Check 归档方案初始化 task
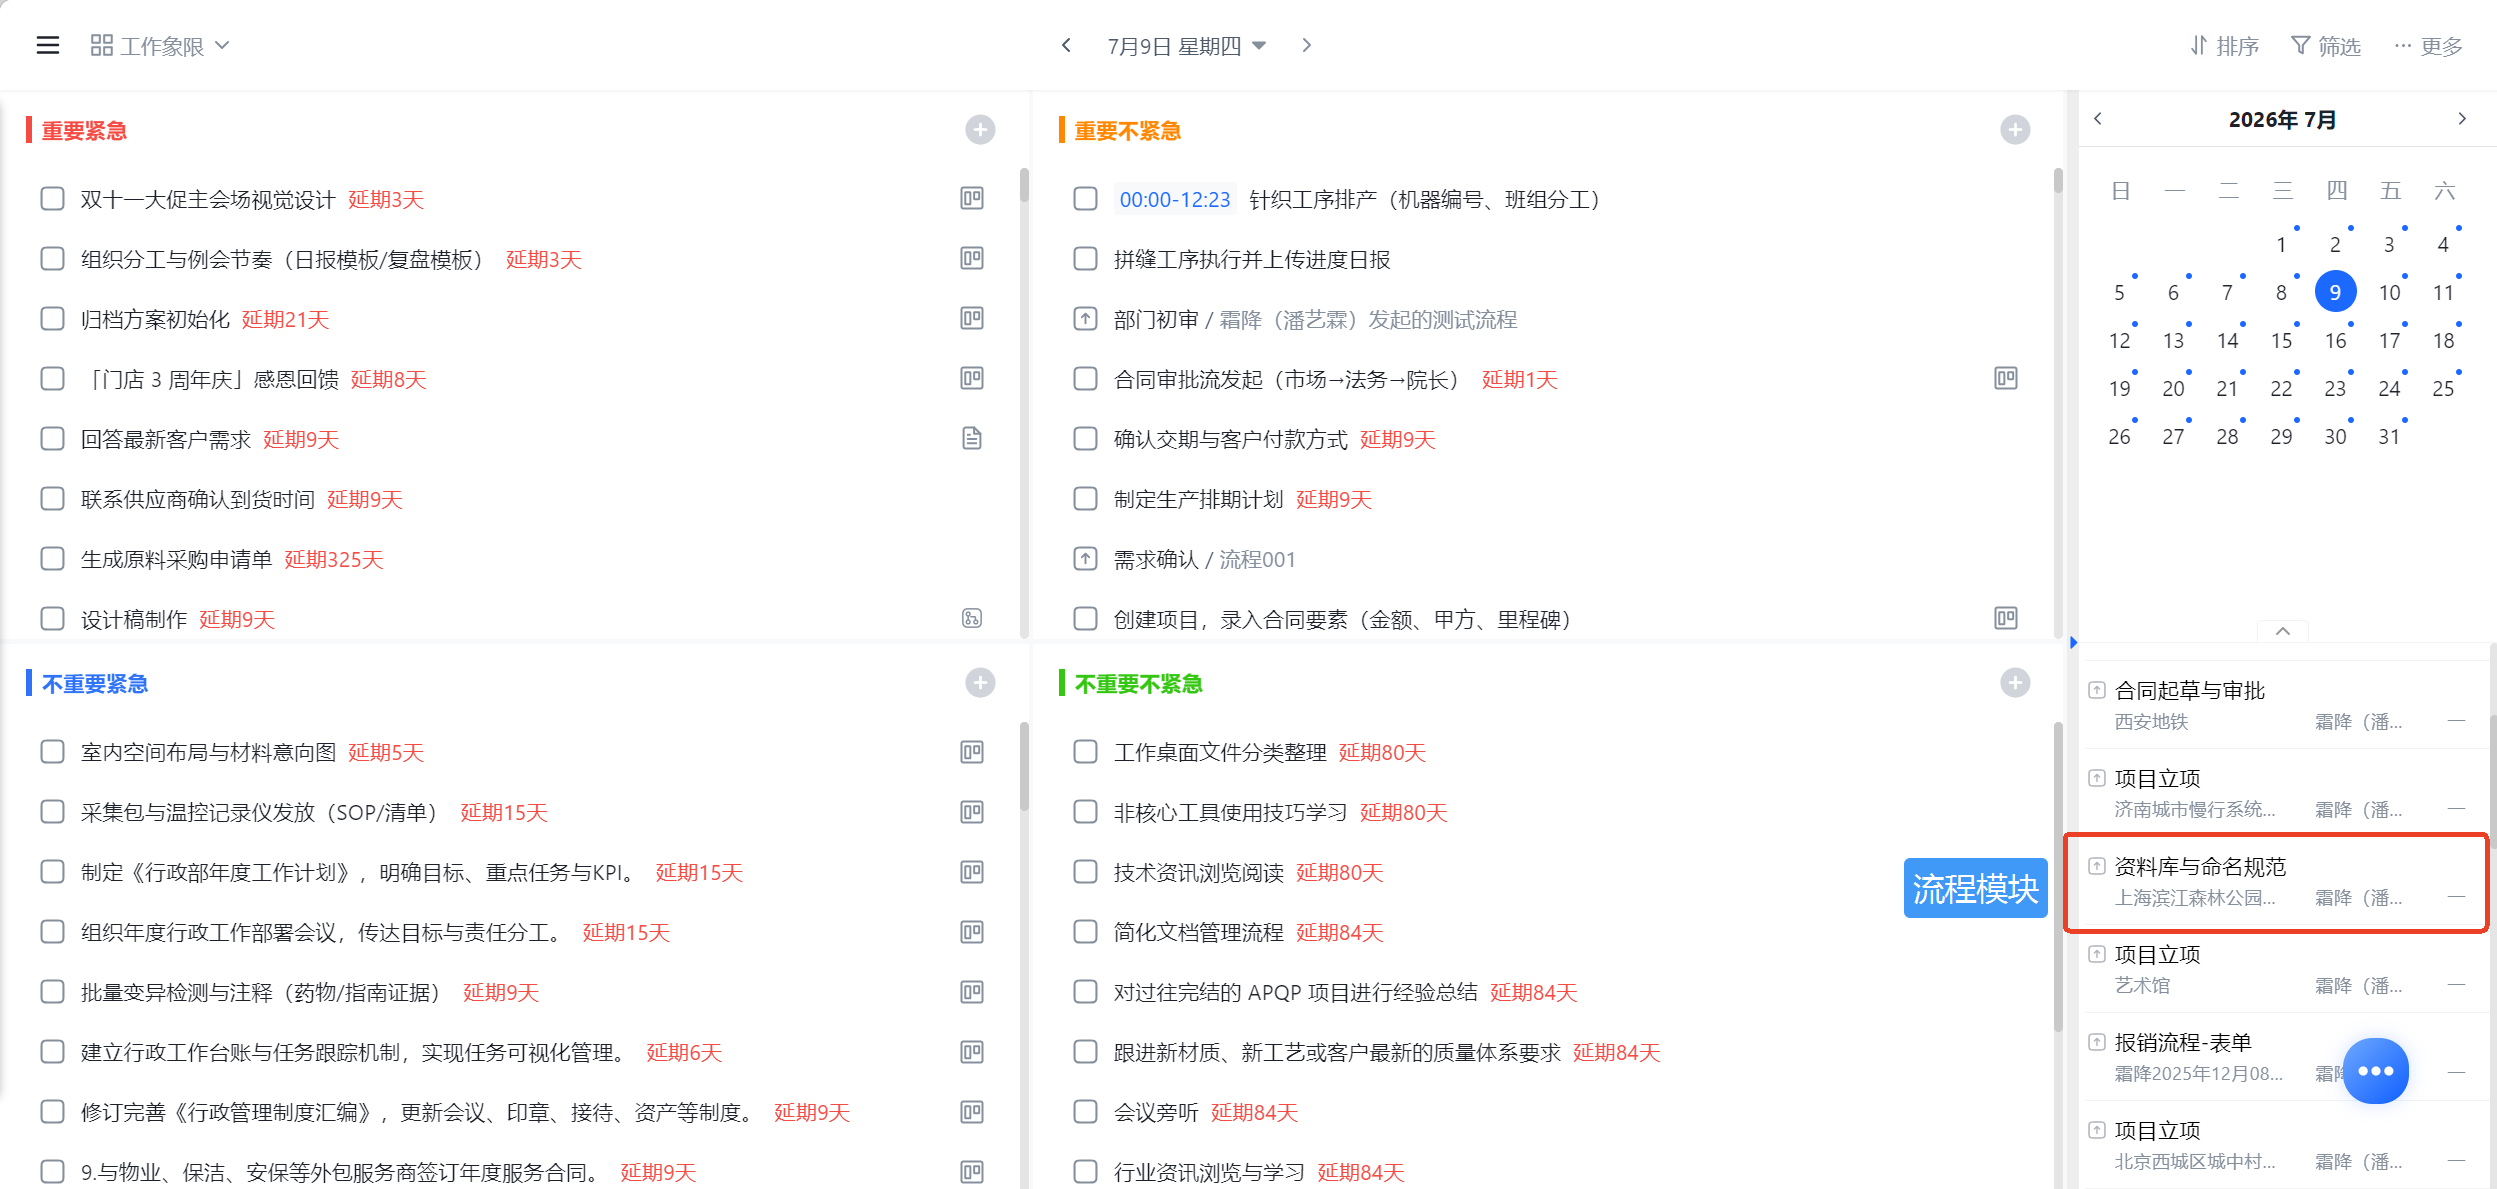2497x1189 pixels. click(x=52, y=319)
